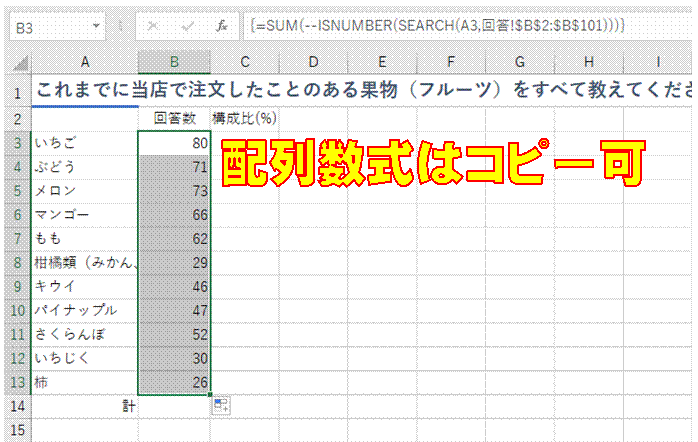Viewport: 698px width, 442px height.
Task: Click the 回答数 header cell
Action: point(174,119)
